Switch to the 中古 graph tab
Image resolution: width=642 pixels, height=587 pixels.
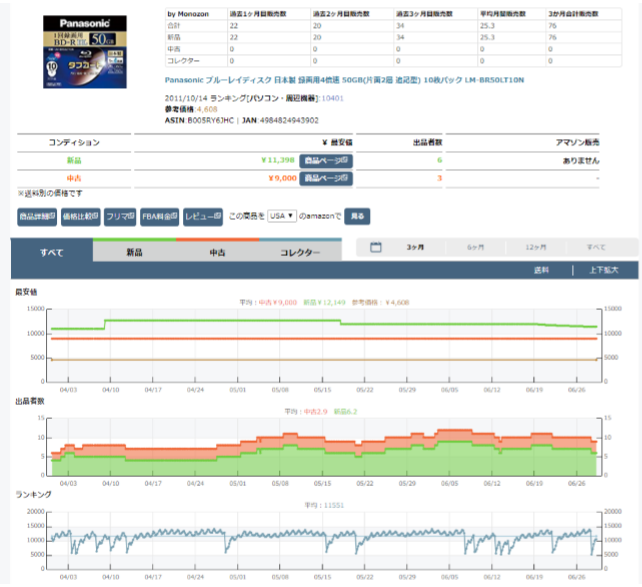[217, 252]
